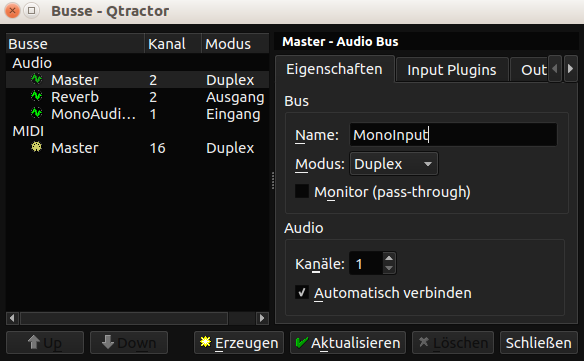The height and width of the screenshot is (361, 584).
Task: Close the dialog with Schließen
Action: pyautogui.click(x=539, y=342)
